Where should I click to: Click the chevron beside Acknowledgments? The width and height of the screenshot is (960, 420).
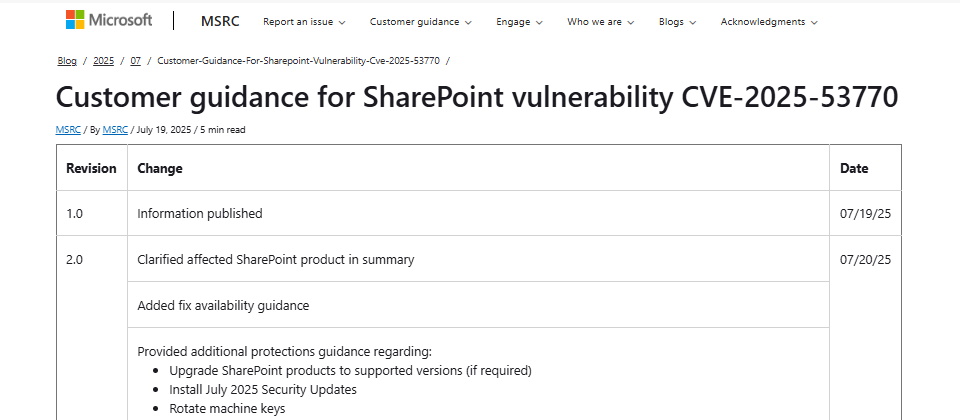tap(814, 22)
